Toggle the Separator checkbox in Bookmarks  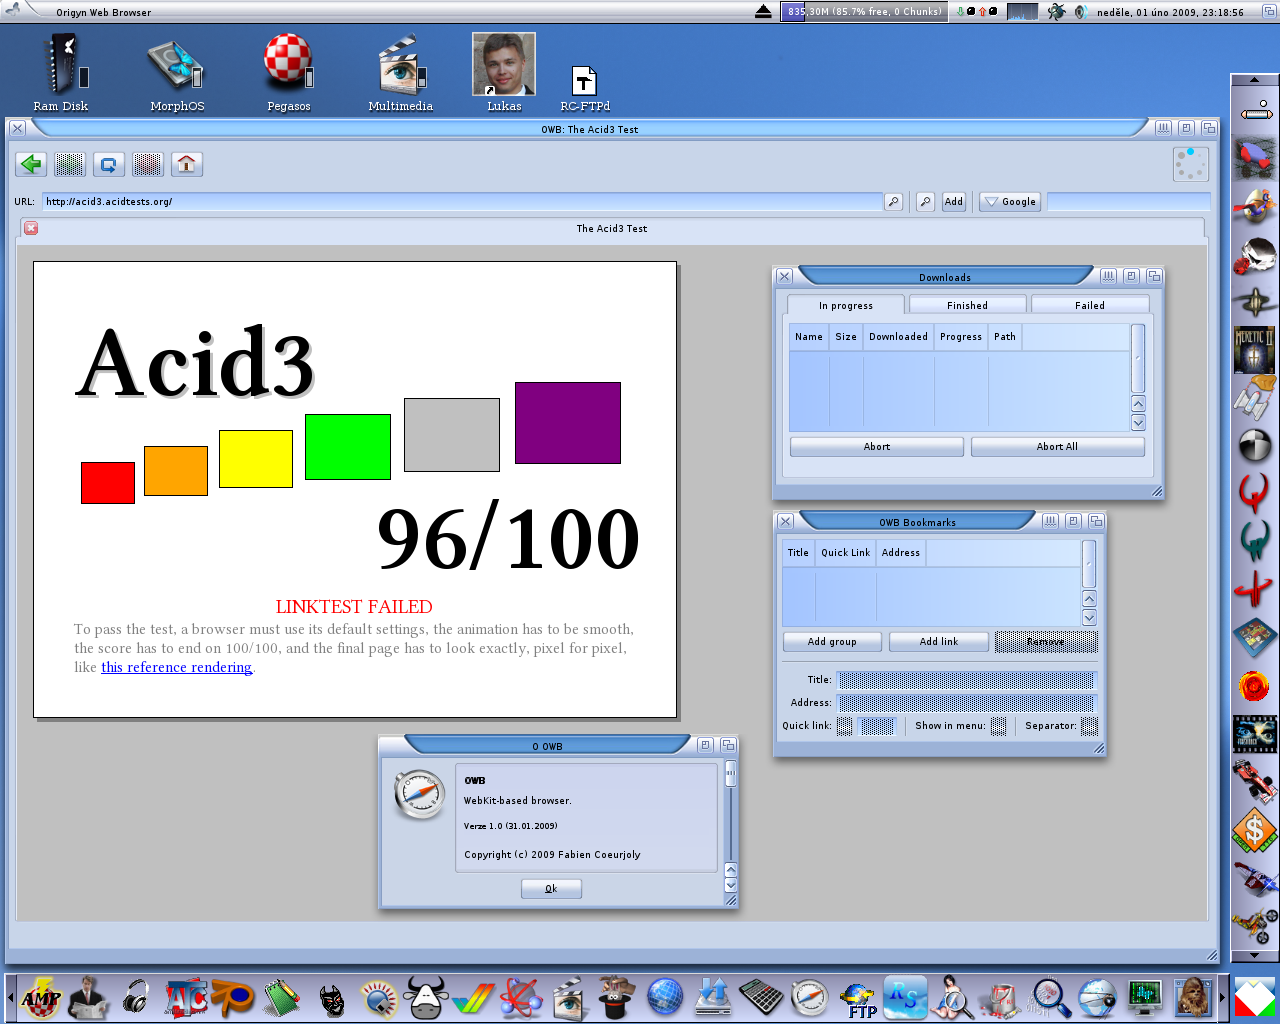[1089, 726]
